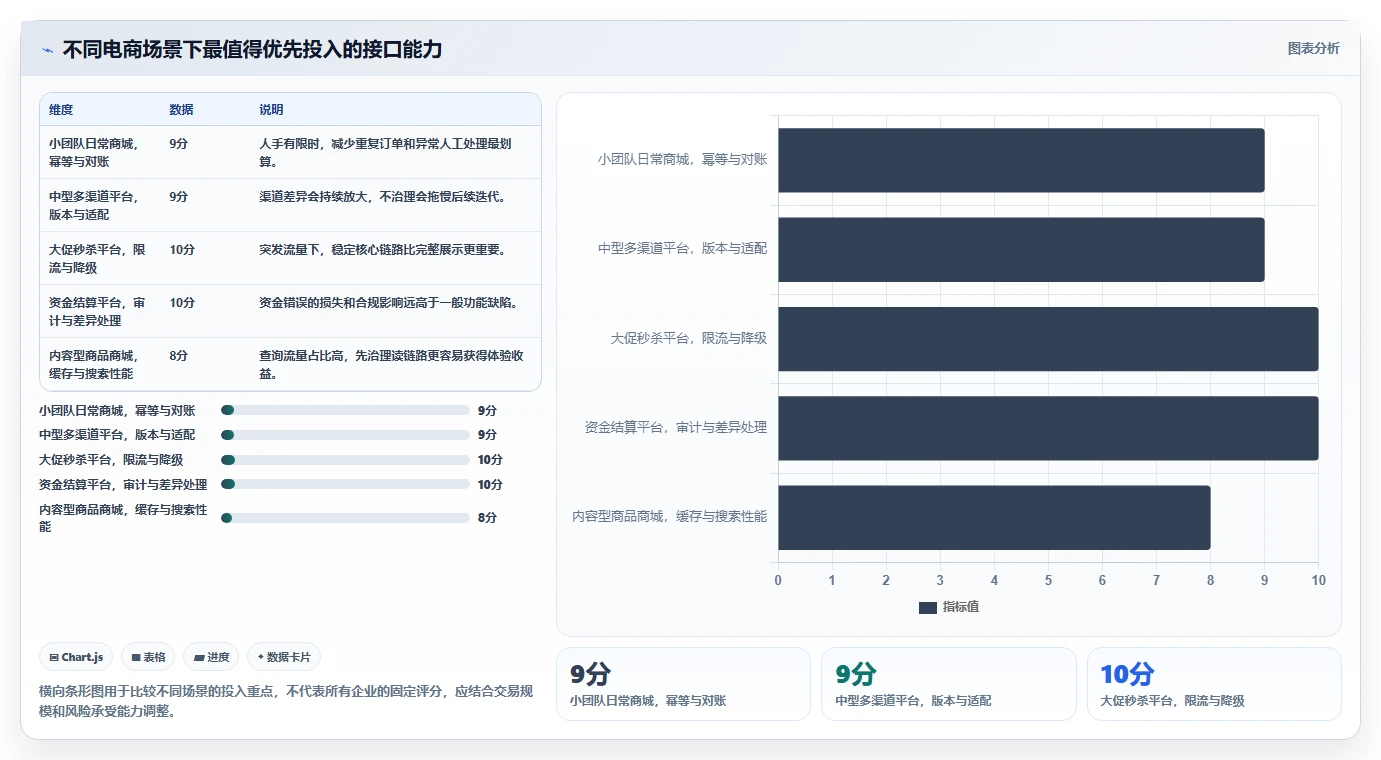The width and height of the screenshot is (1381, 760).
Task: Click progress bar for 中型多渠道平台
Action: point(345,435)
